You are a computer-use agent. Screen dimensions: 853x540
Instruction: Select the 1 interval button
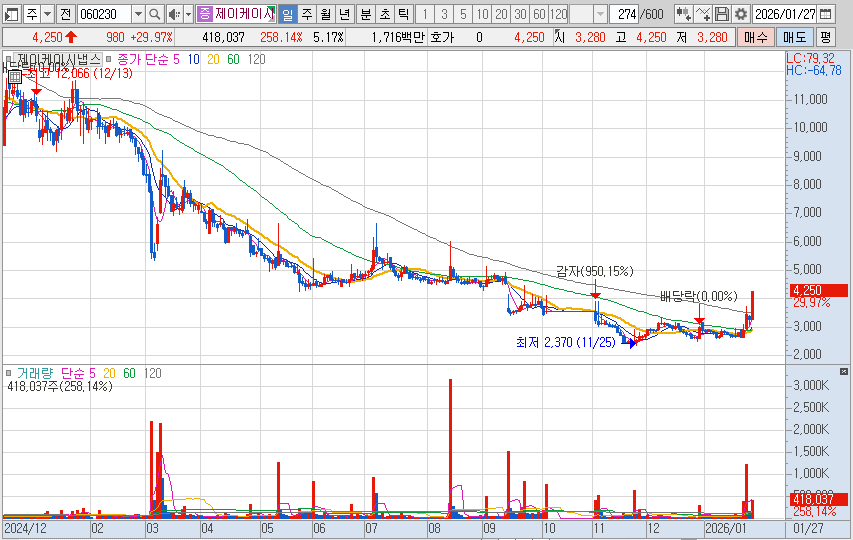(x=425, y=14)
